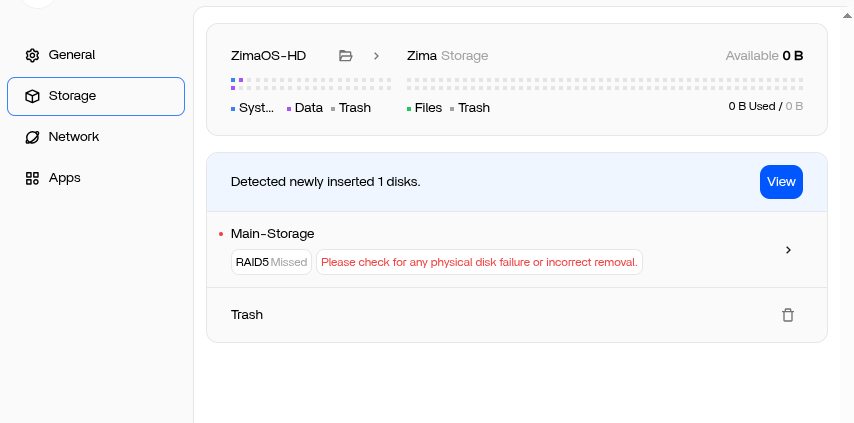Click the RAID5 Missed badge
This screenshot has width=854, height=423.
(x=271, y=262)
